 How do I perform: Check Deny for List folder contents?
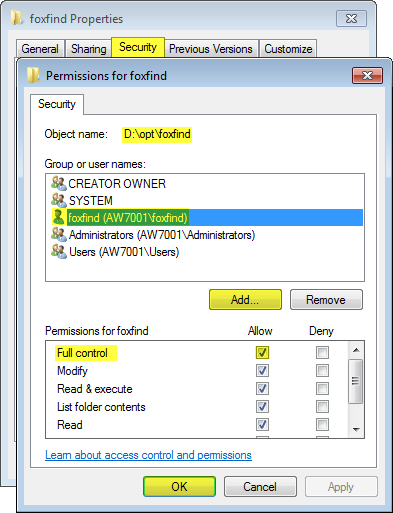click(x=322, y=407)
